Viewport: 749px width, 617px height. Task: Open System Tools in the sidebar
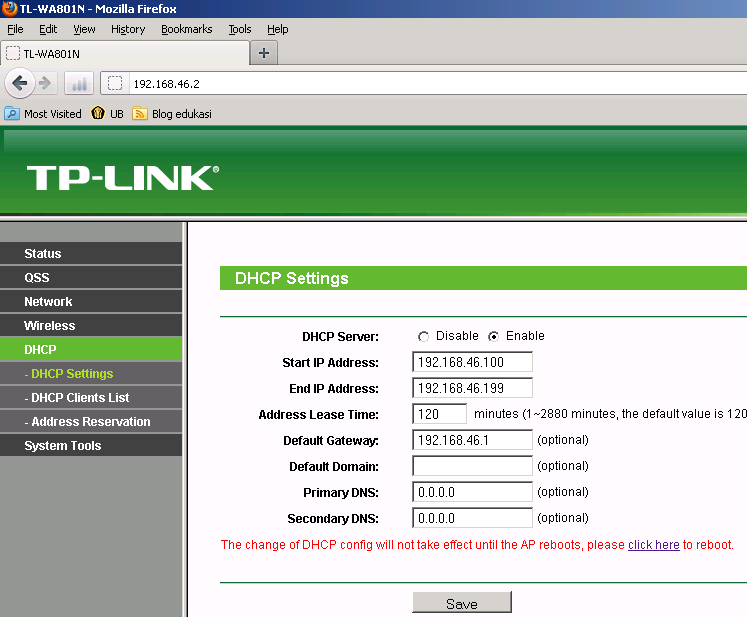pos(91,446)
